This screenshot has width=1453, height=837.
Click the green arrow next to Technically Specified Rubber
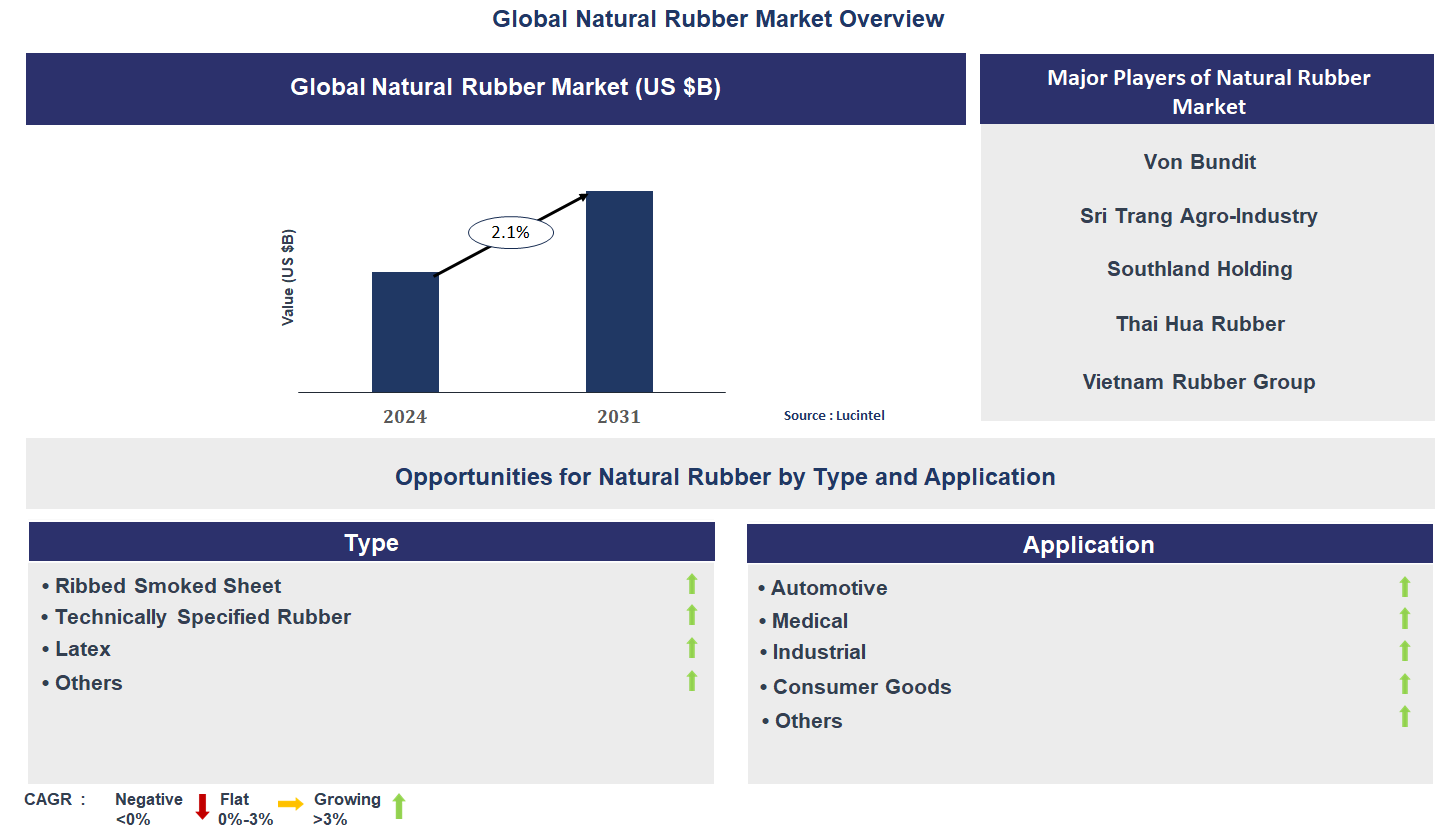(x=691, y=615)
